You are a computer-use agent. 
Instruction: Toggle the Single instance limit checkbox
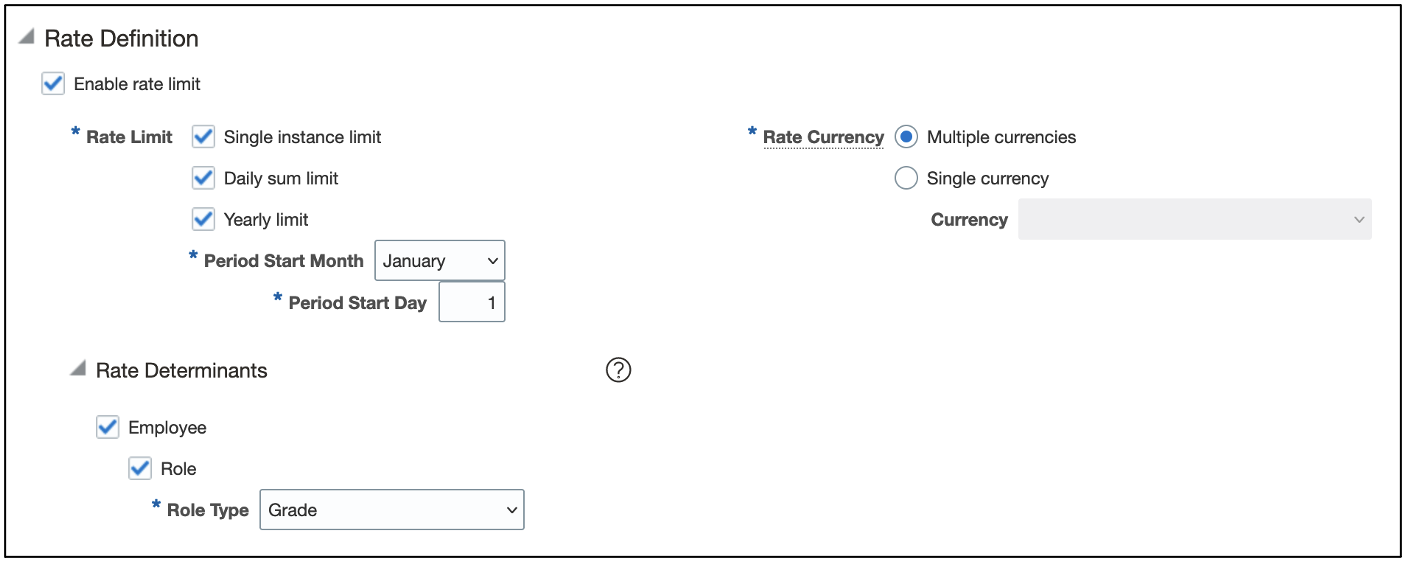[x=203, y=136]
